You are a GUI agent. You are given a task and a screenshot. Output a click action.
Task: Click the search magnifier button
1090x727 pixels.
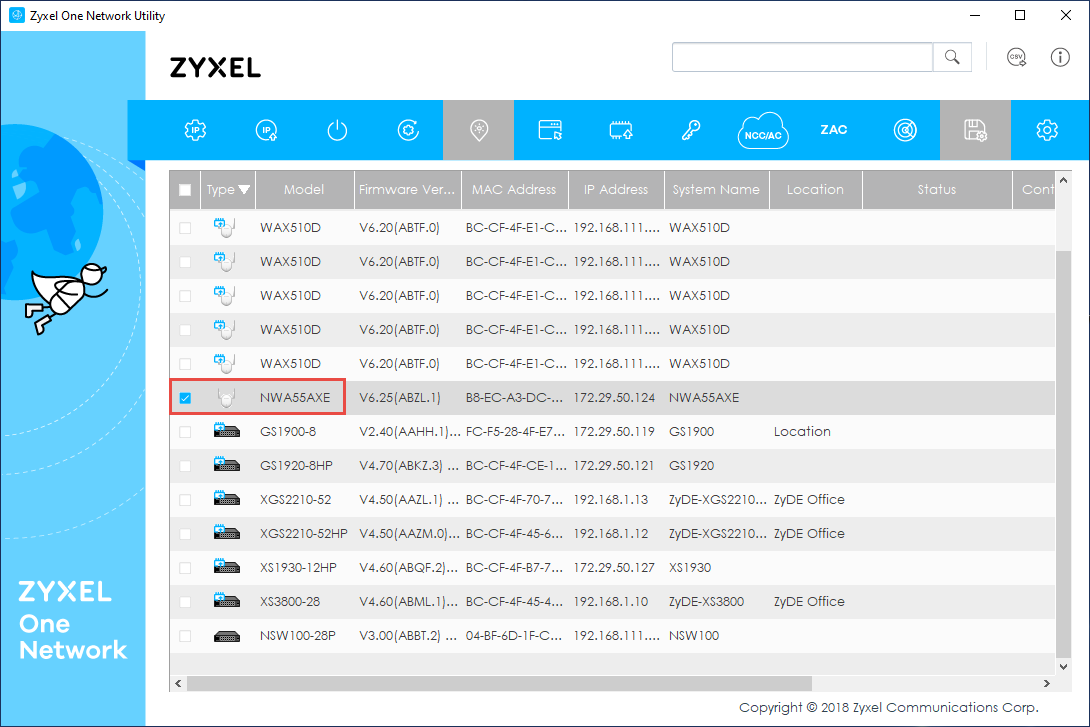(x=952, y=57)
